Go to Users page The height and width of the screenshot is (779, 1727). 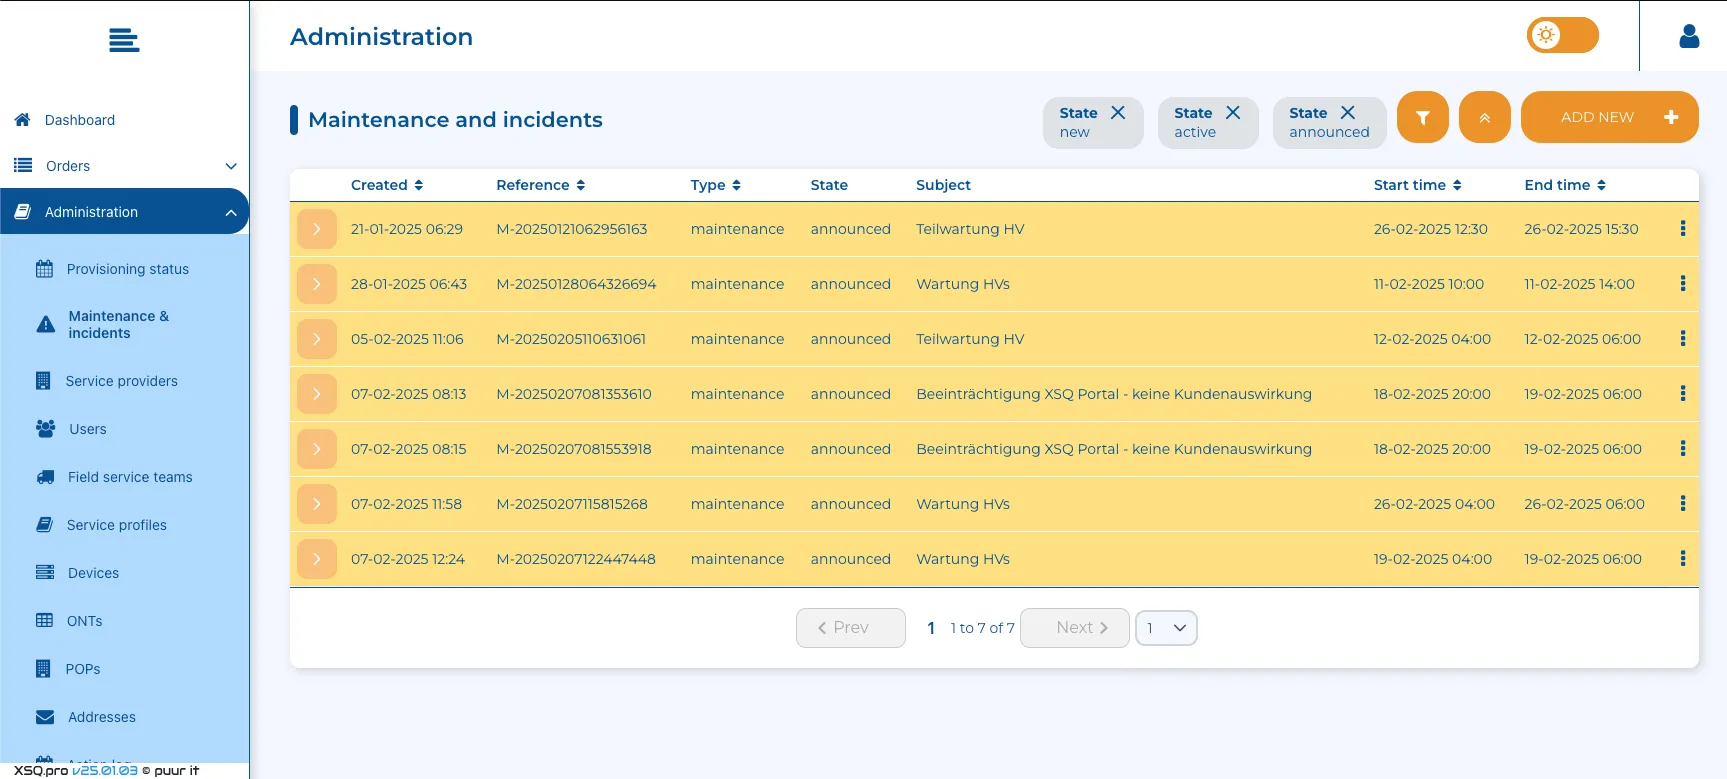[88, 429]
